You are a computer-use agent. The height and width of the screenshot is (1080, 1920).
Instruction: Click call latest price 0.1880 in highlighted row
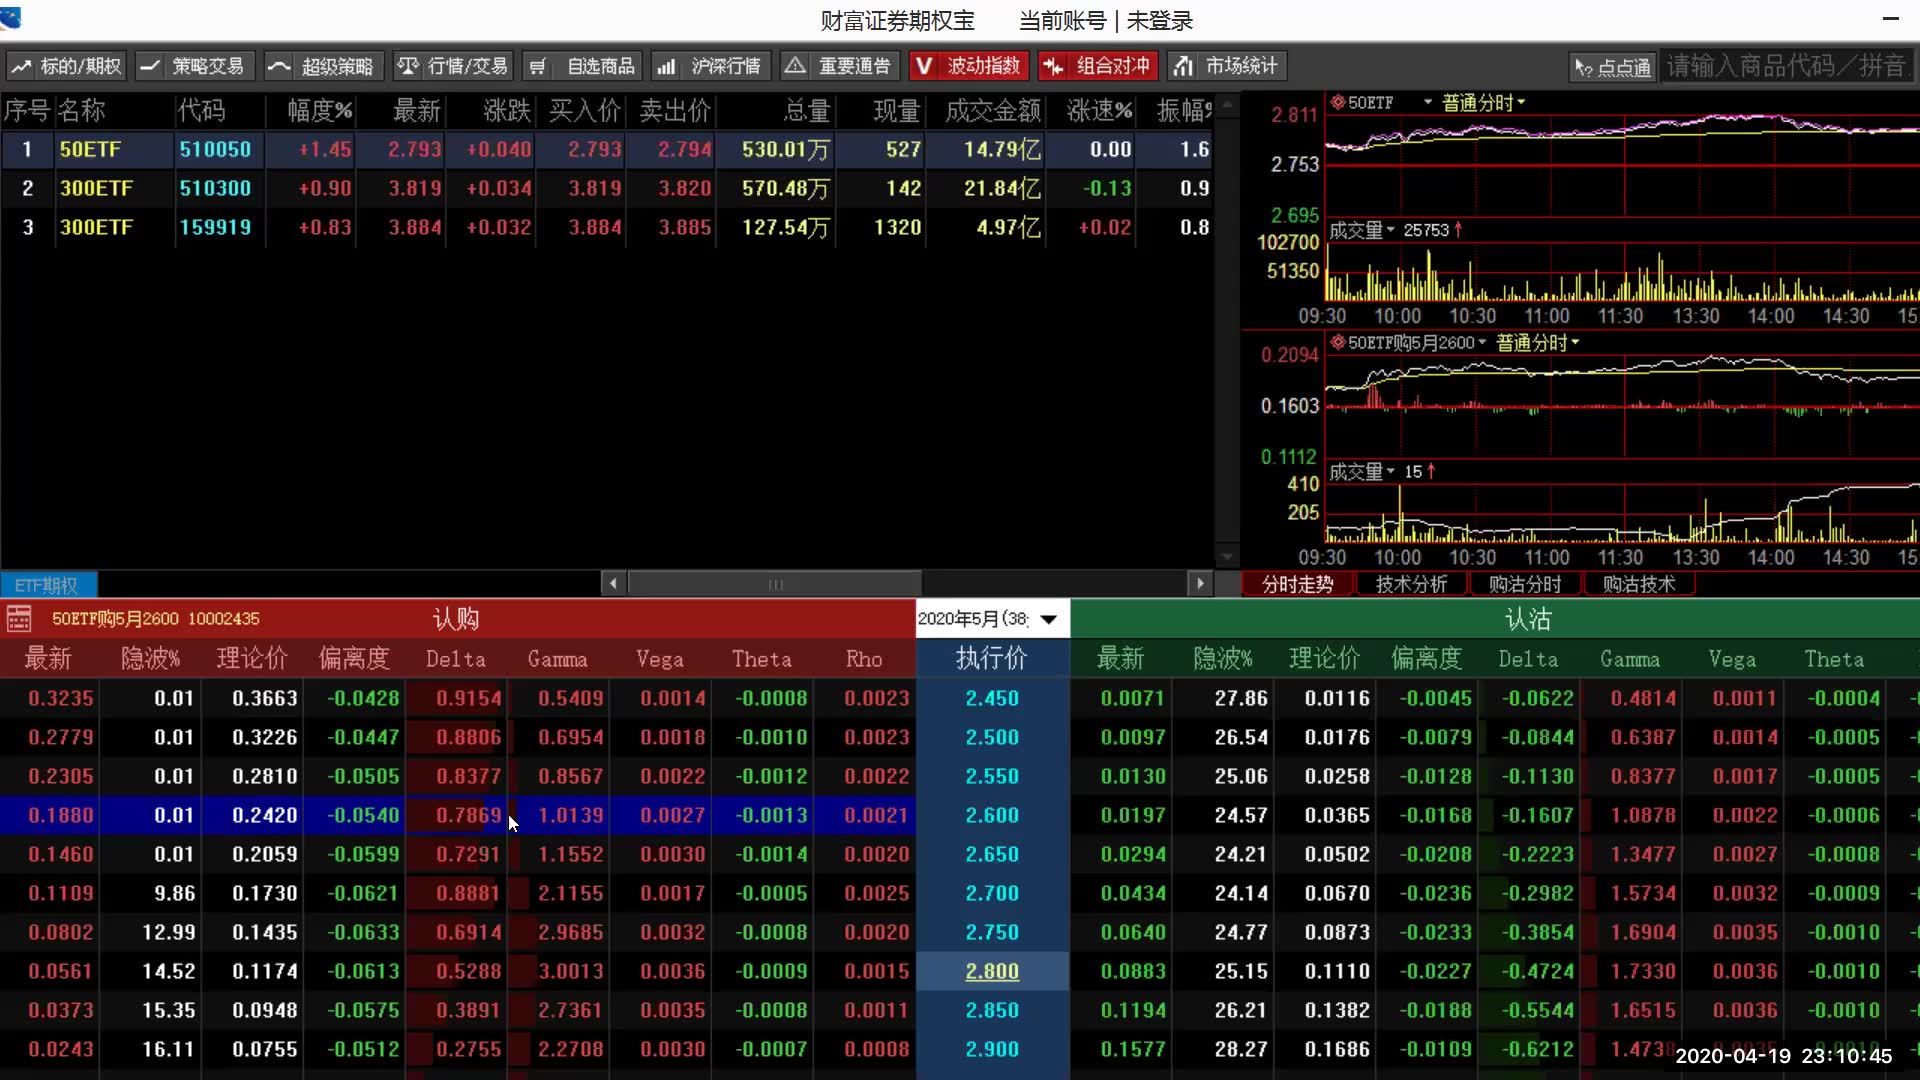[x=61, y=815]
